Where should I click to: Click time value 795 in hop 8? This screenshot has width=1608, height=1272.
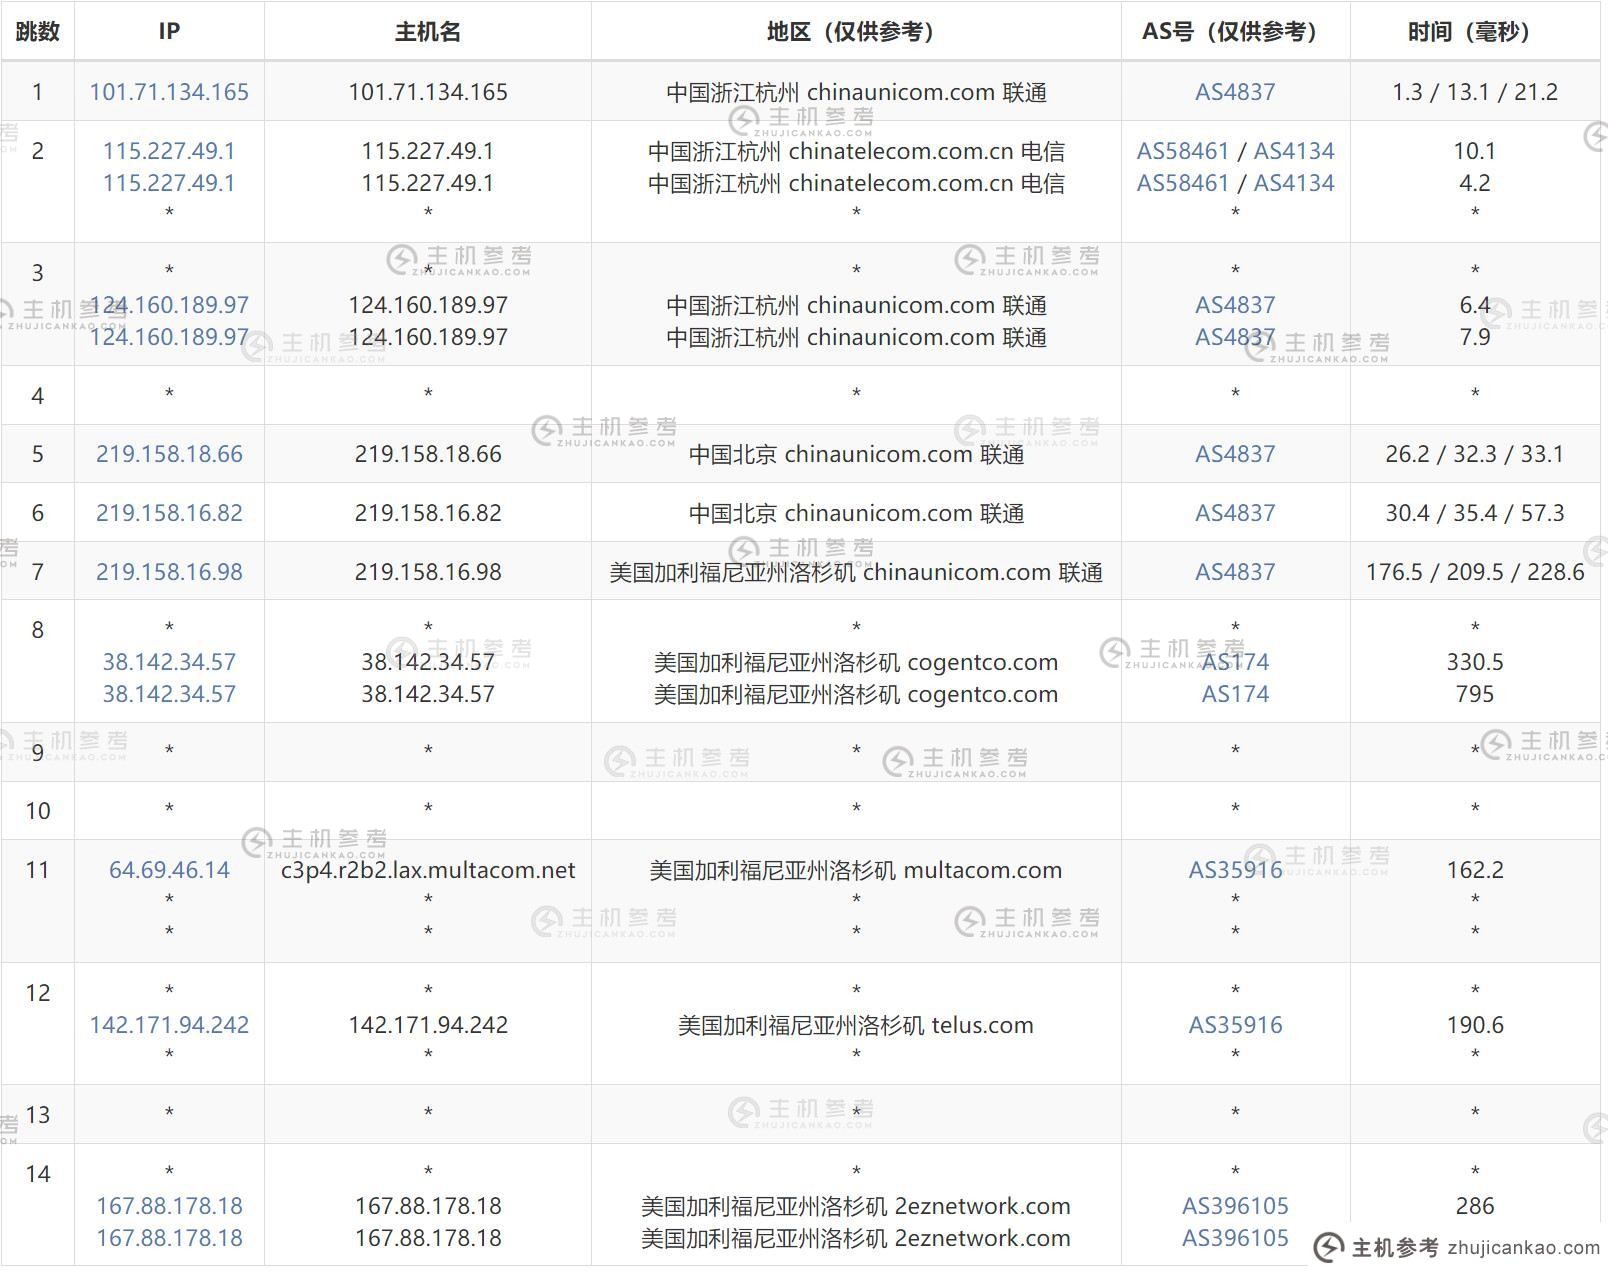click(x=1475, y=694)
